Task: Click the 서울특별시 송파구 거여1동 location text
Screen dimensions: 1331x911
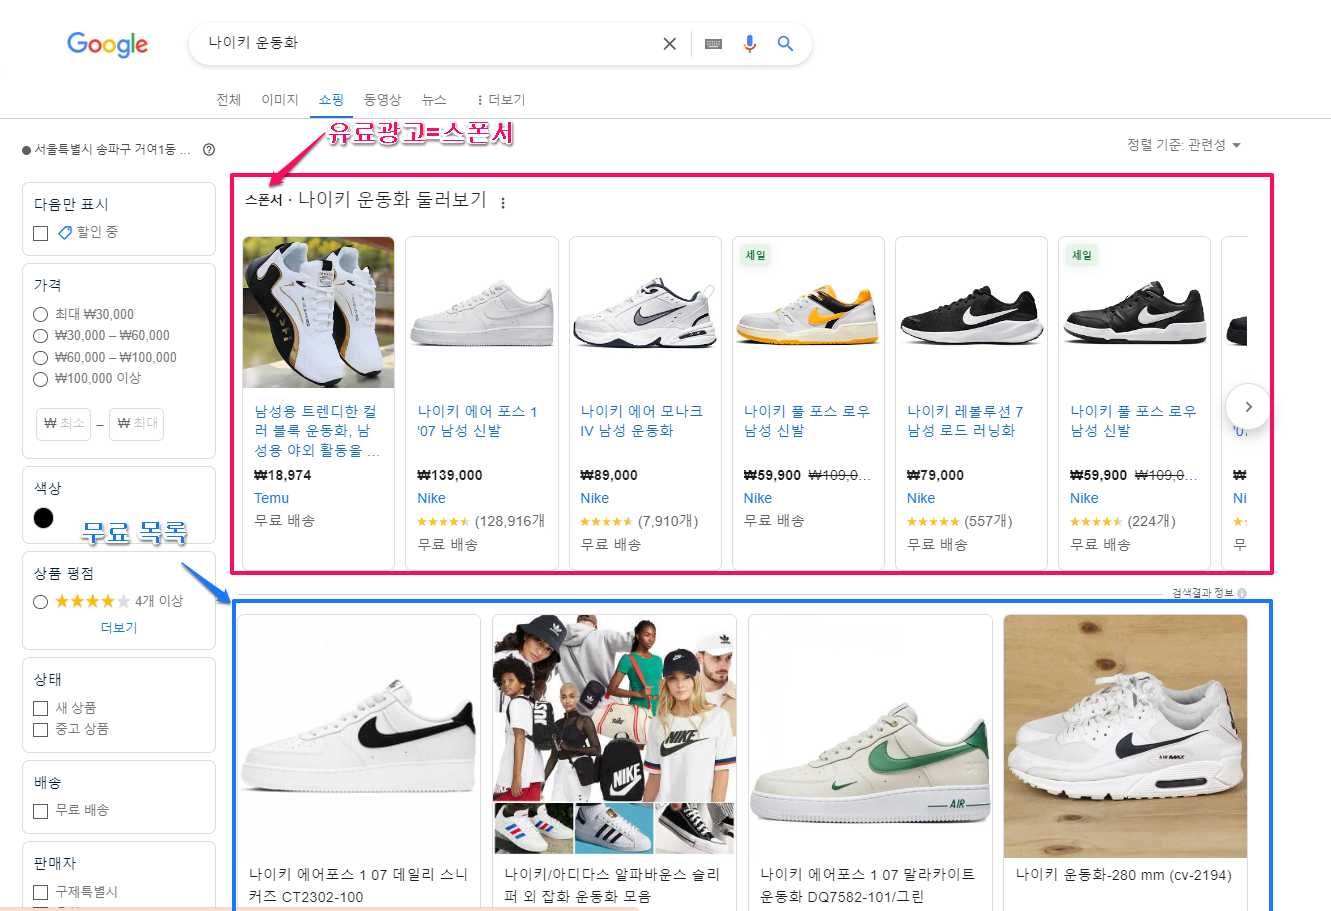Action: click(x=112, y=150)
